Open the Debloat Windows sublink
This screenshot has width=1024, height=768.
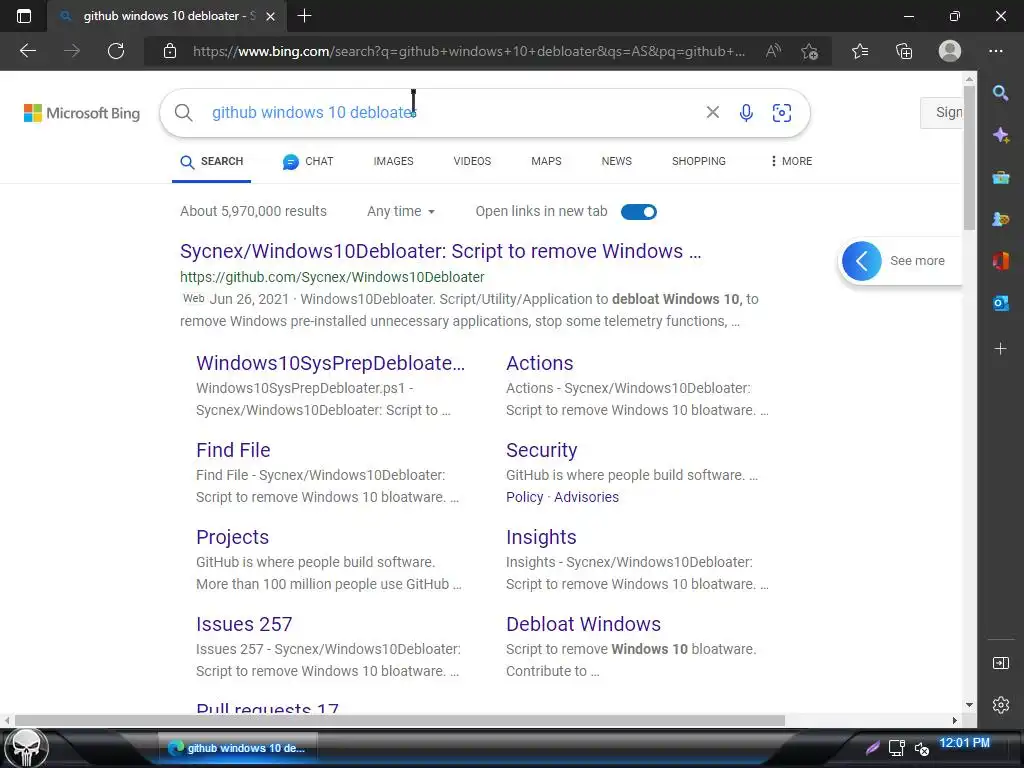583,624
